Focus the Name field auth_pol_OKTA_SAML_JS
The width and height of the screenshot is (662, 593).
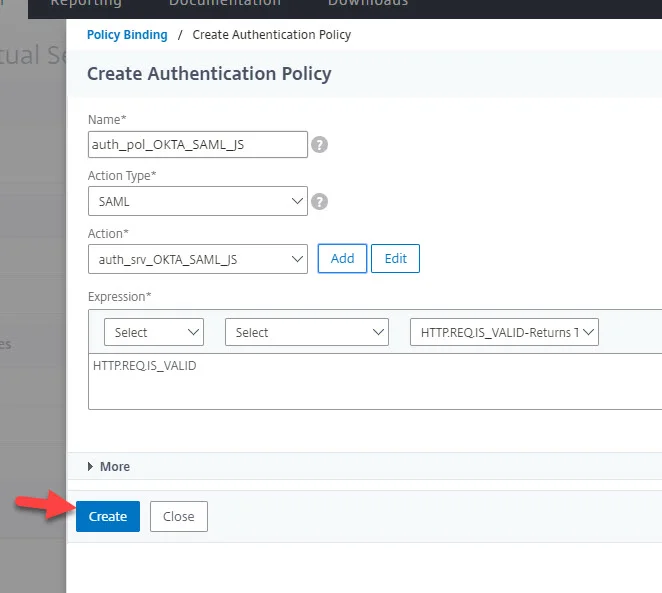(x=198, y=144)
